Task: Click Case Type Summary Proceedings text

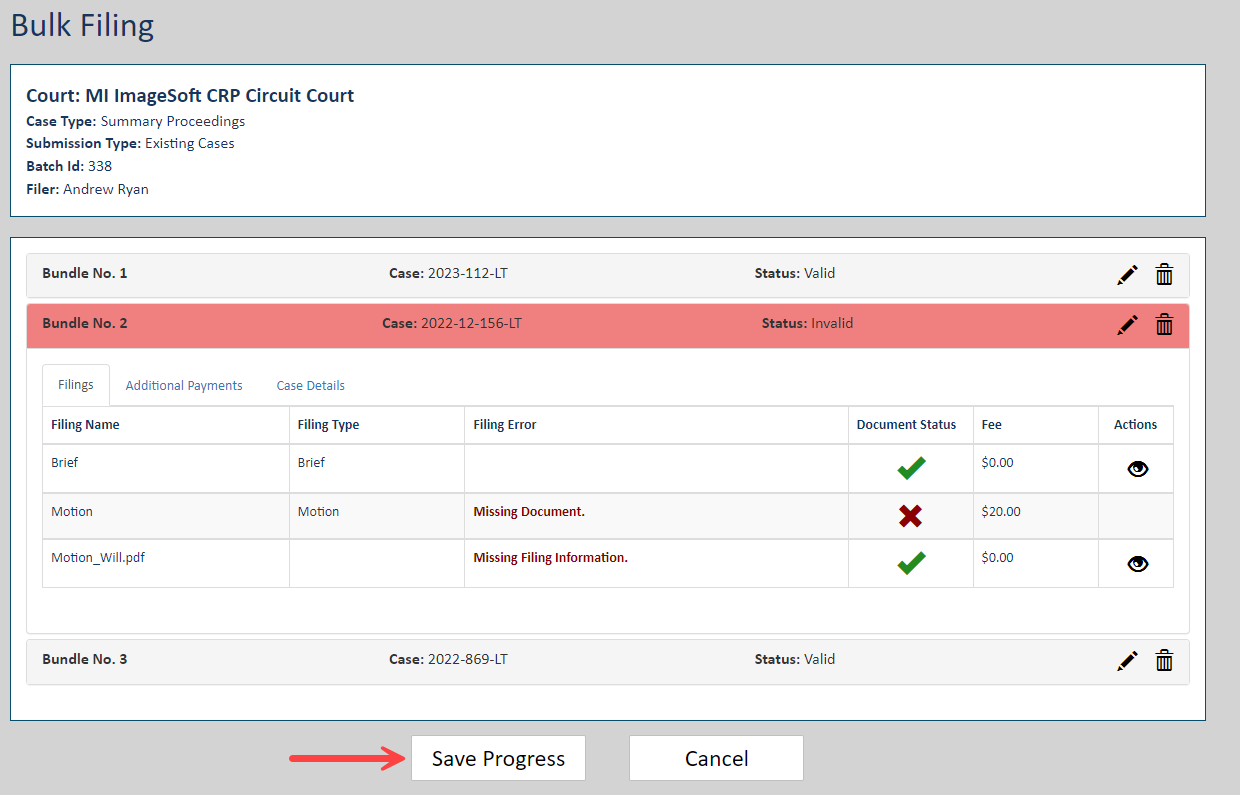Action: pyautogui.click(x=135, y=121)
